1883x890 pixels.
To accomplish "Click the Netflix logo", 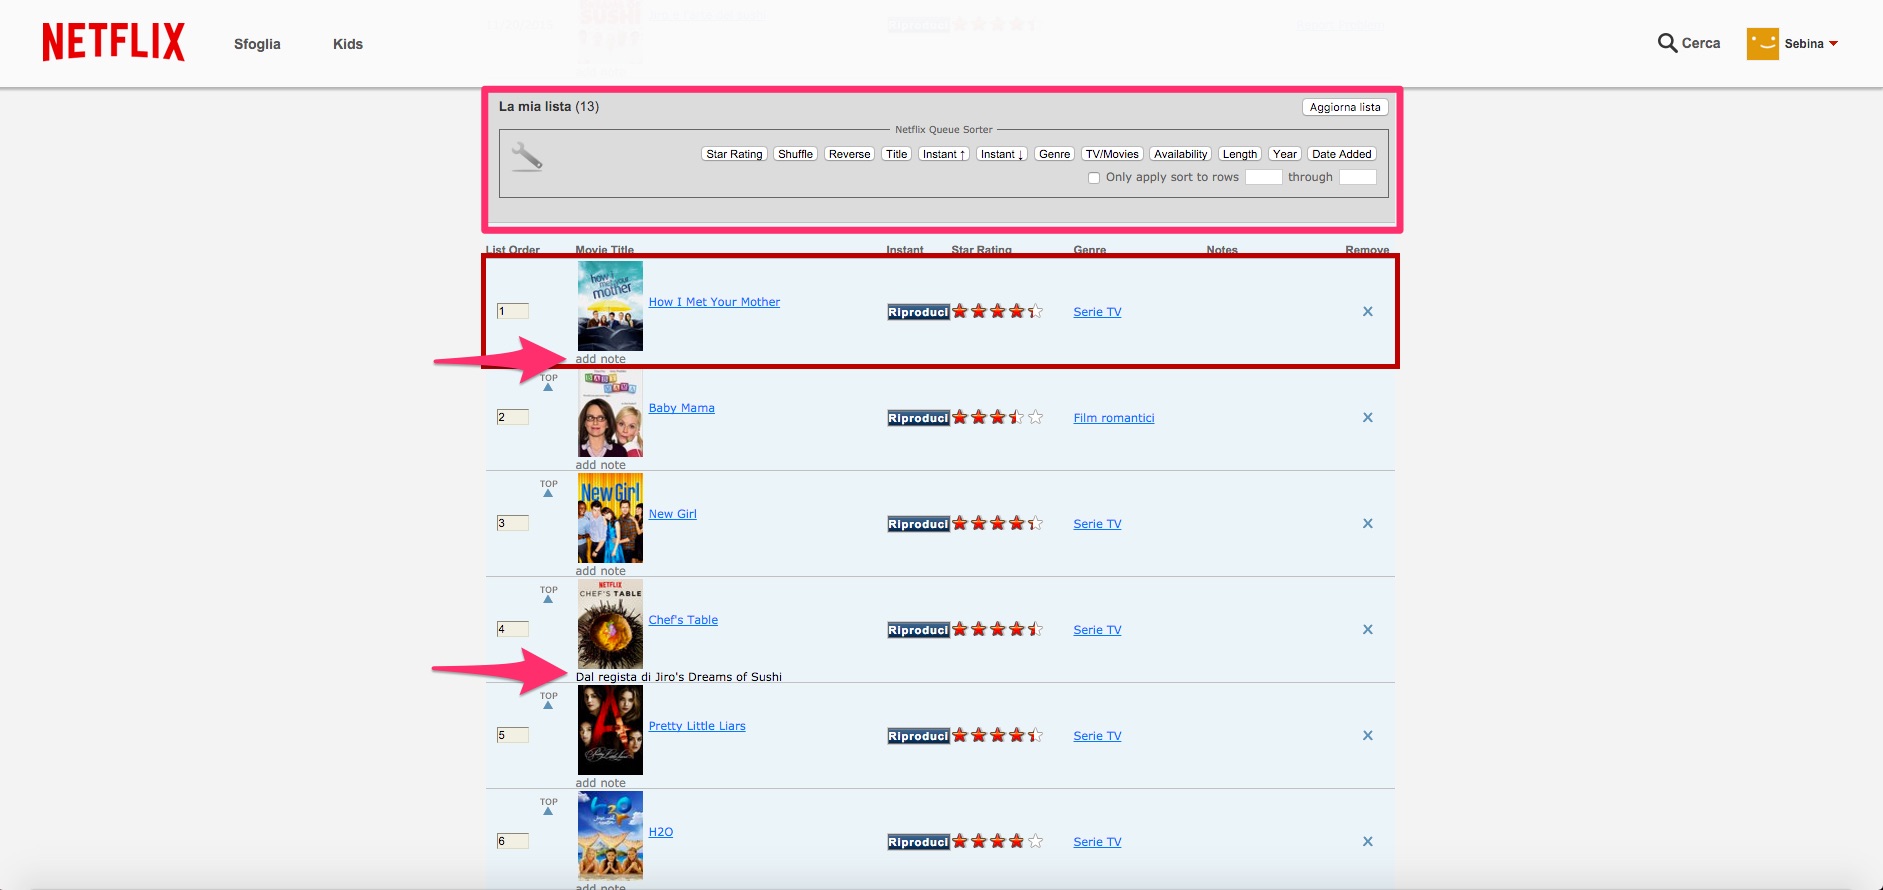I will 113,43.
